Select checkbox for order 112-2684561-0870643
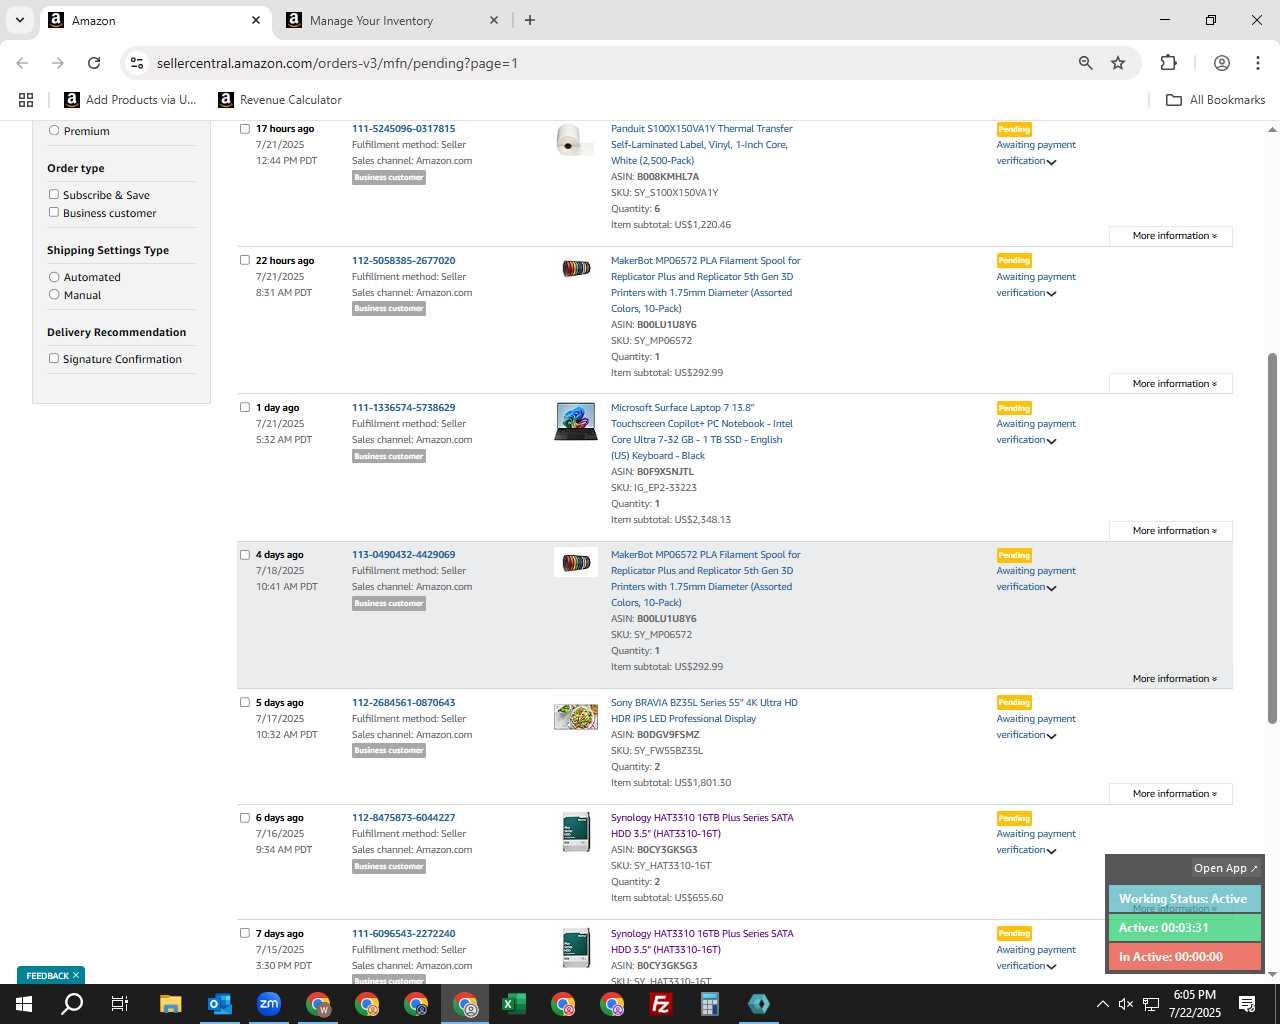The image size is (1280, 1024). [244, 702]
